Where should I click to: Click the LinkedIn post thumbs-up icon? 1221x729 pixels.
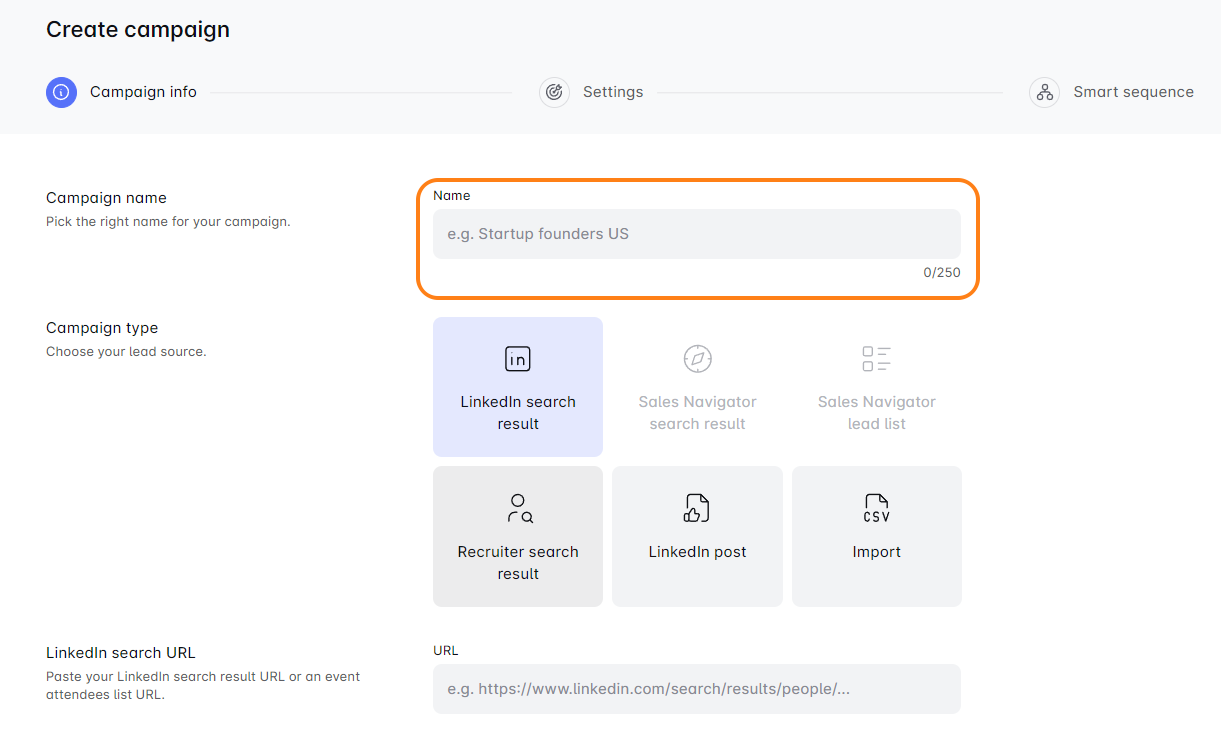click(697, 508)
